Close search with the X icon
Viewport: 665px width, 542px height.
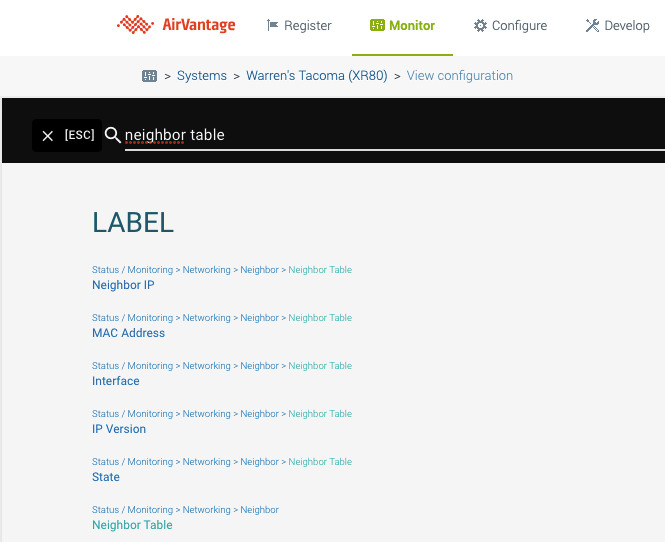48,136
